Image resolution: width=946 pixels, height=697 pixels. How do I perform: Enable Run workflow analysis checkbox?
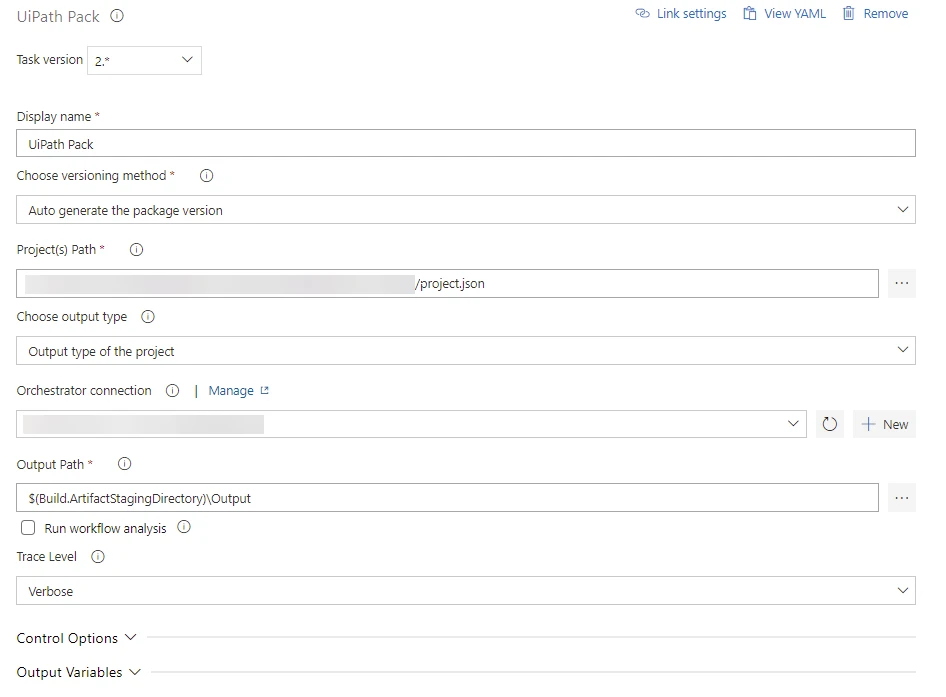pos(28,528)
